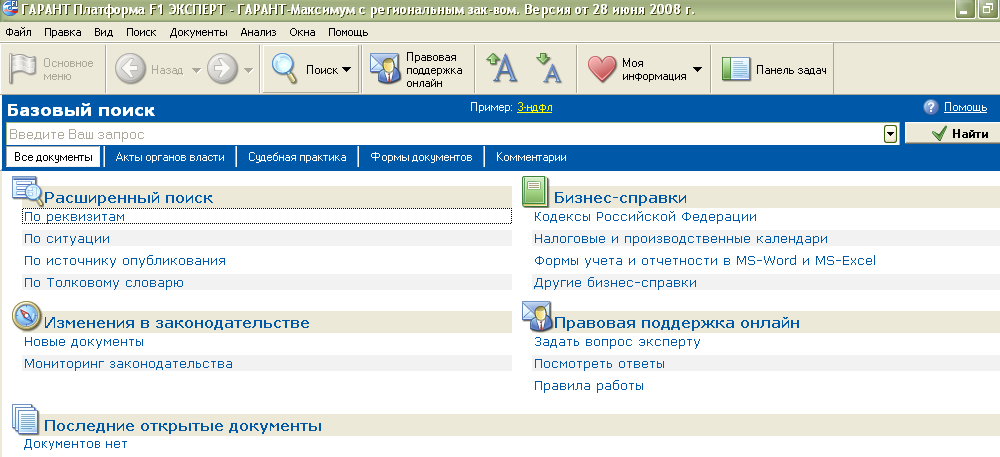Click the Бизнес-справки heading
This screenshot has width=1000, height=457.
620,198
